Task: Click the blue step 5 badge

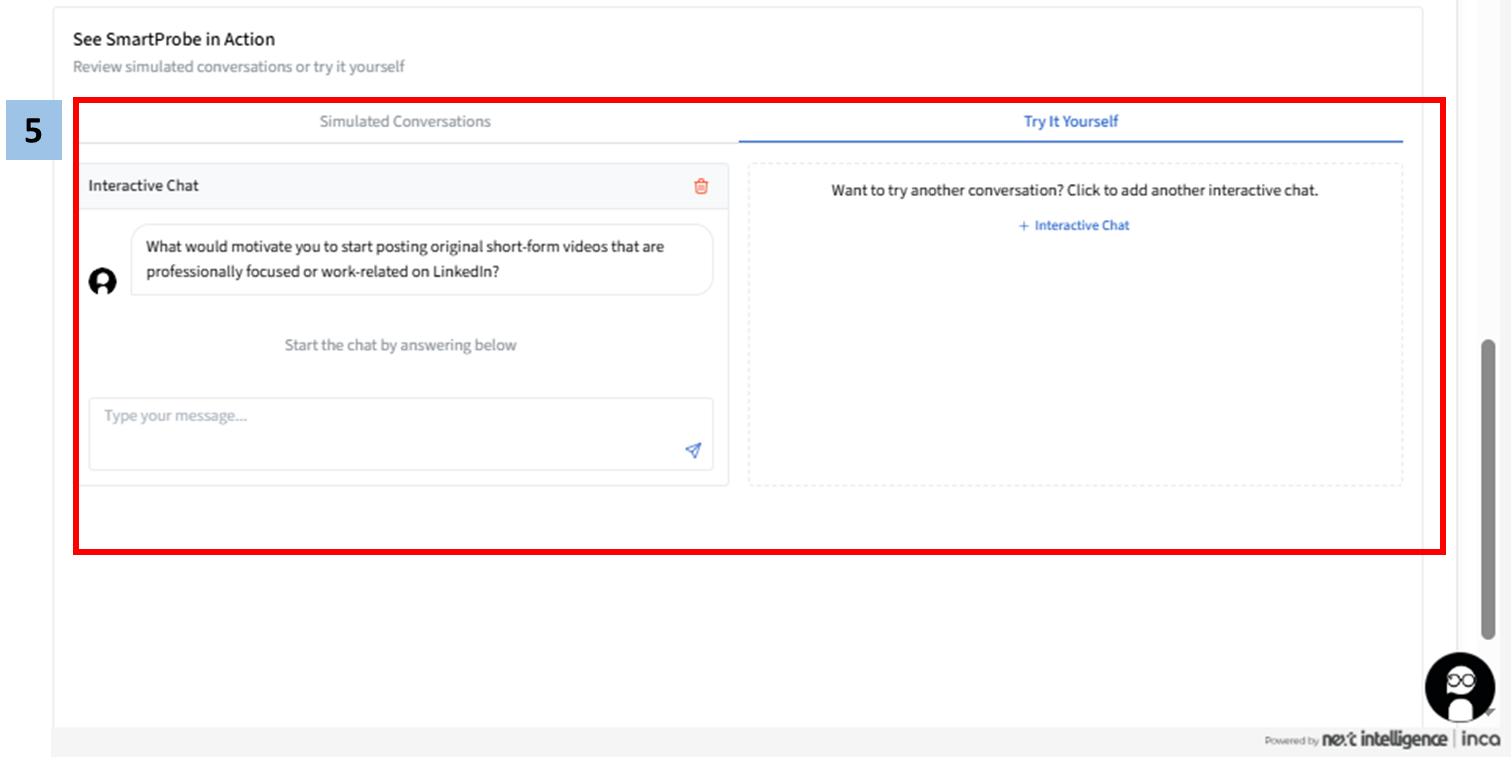Action: coord(34,130)
